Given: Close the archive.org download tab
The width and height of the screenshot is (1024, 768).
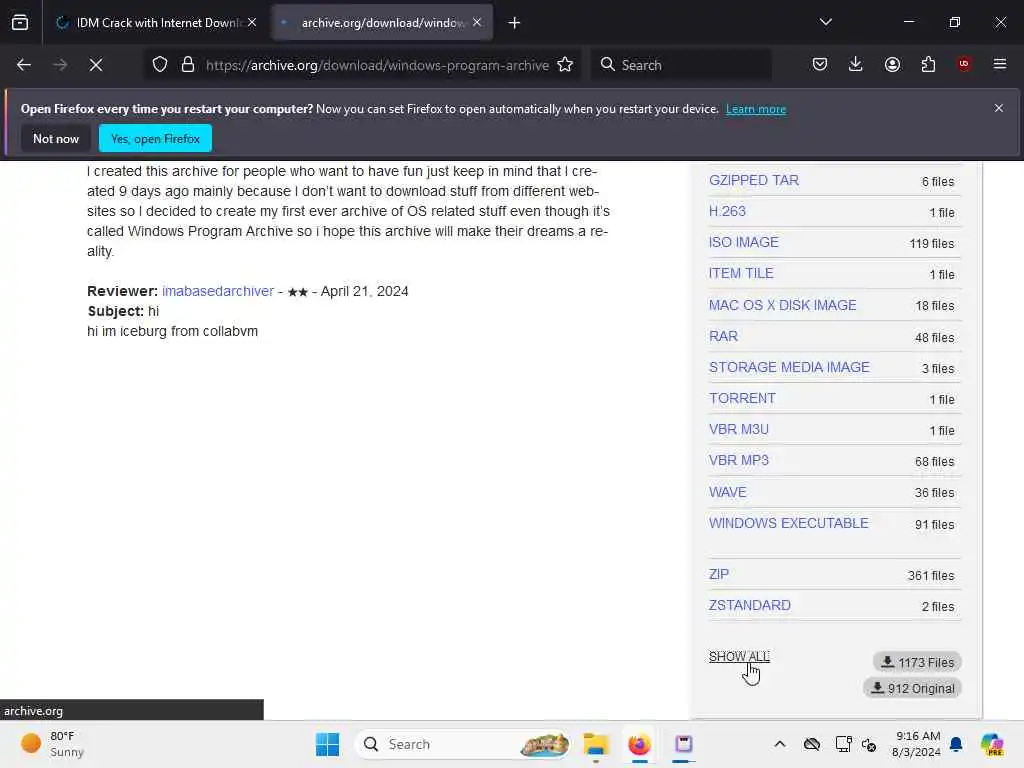Looking at the screenshot, I should click(x=477, y=22).
